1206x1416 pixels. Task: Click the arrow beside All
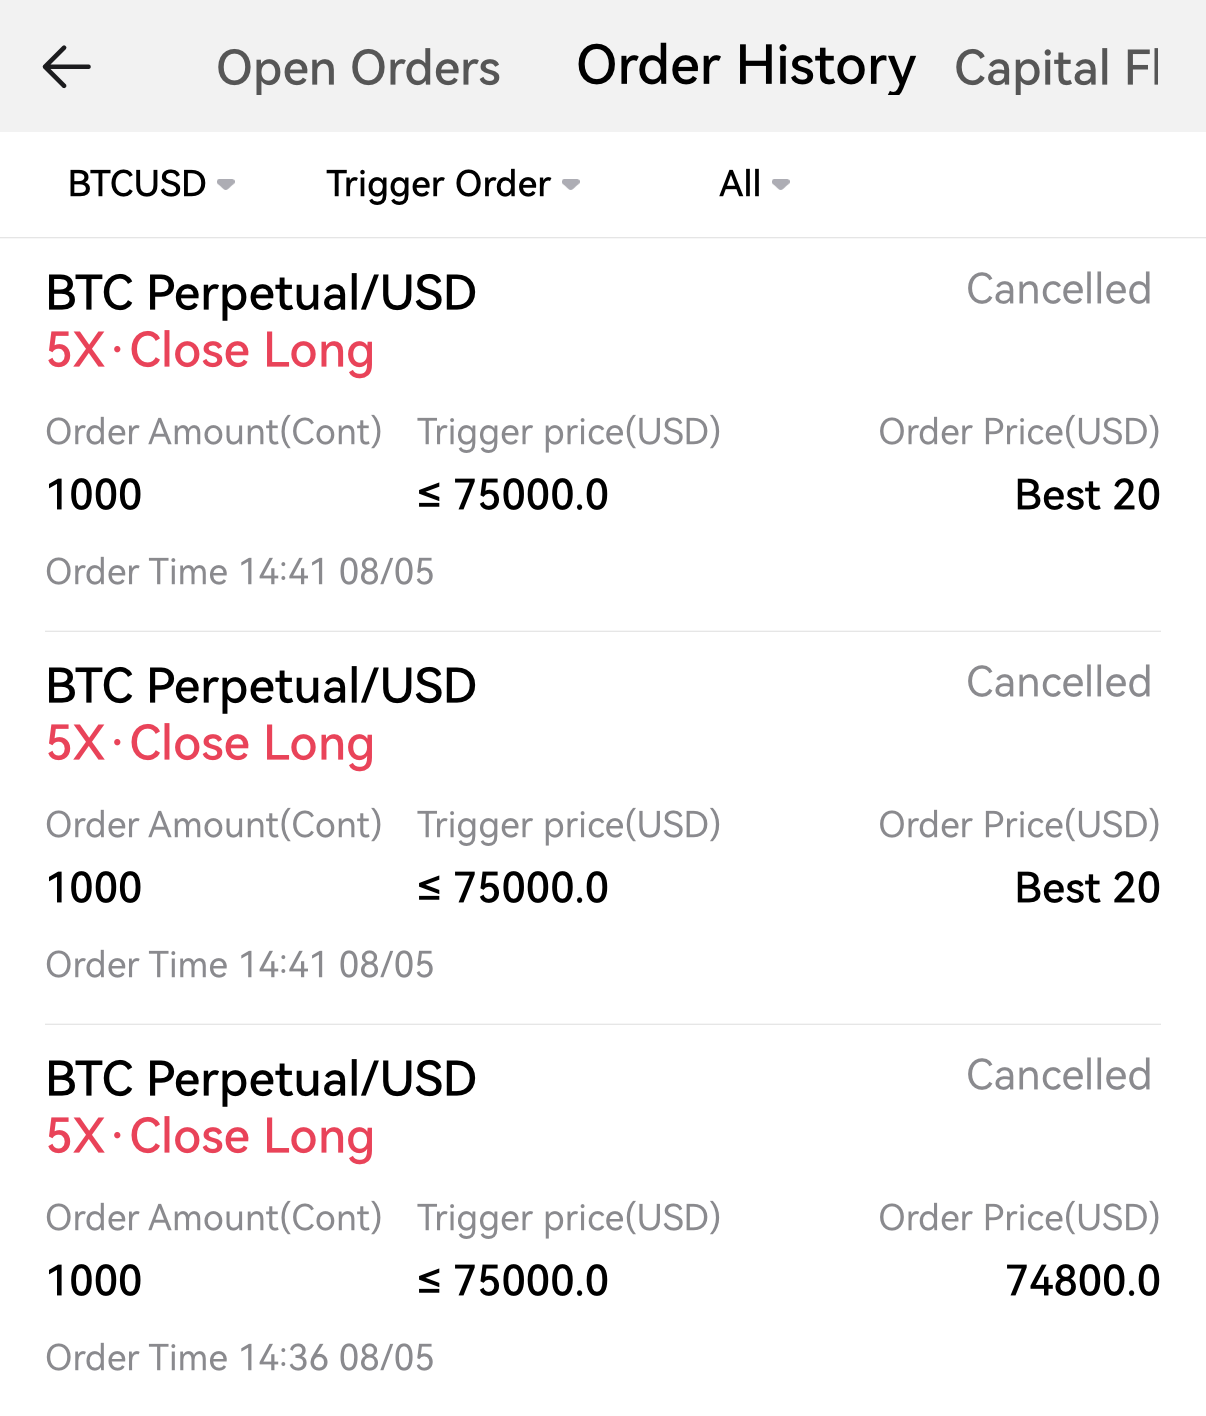tap(782, 184)
